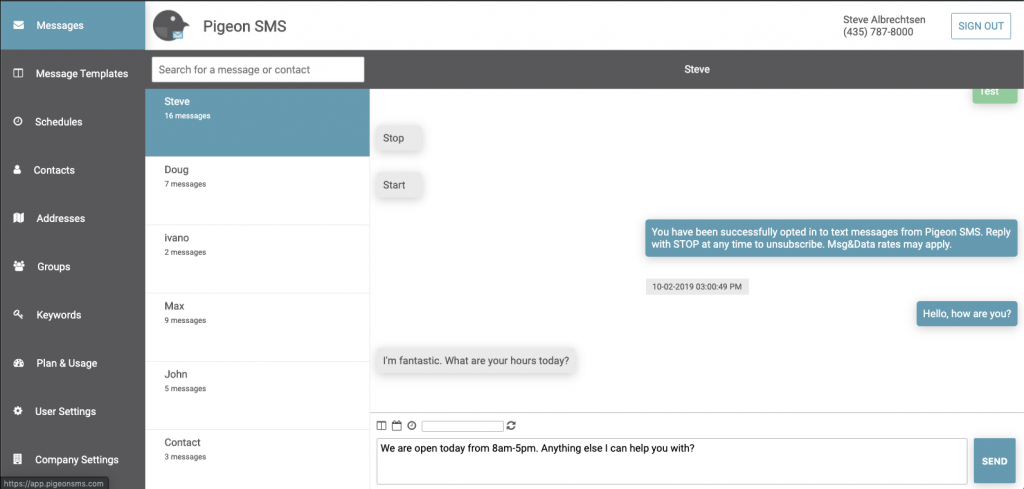This screenshot has height=489, width=1024.
Task: Click the clock icon in compose toolbar
Action: click(x=411, y=426)
